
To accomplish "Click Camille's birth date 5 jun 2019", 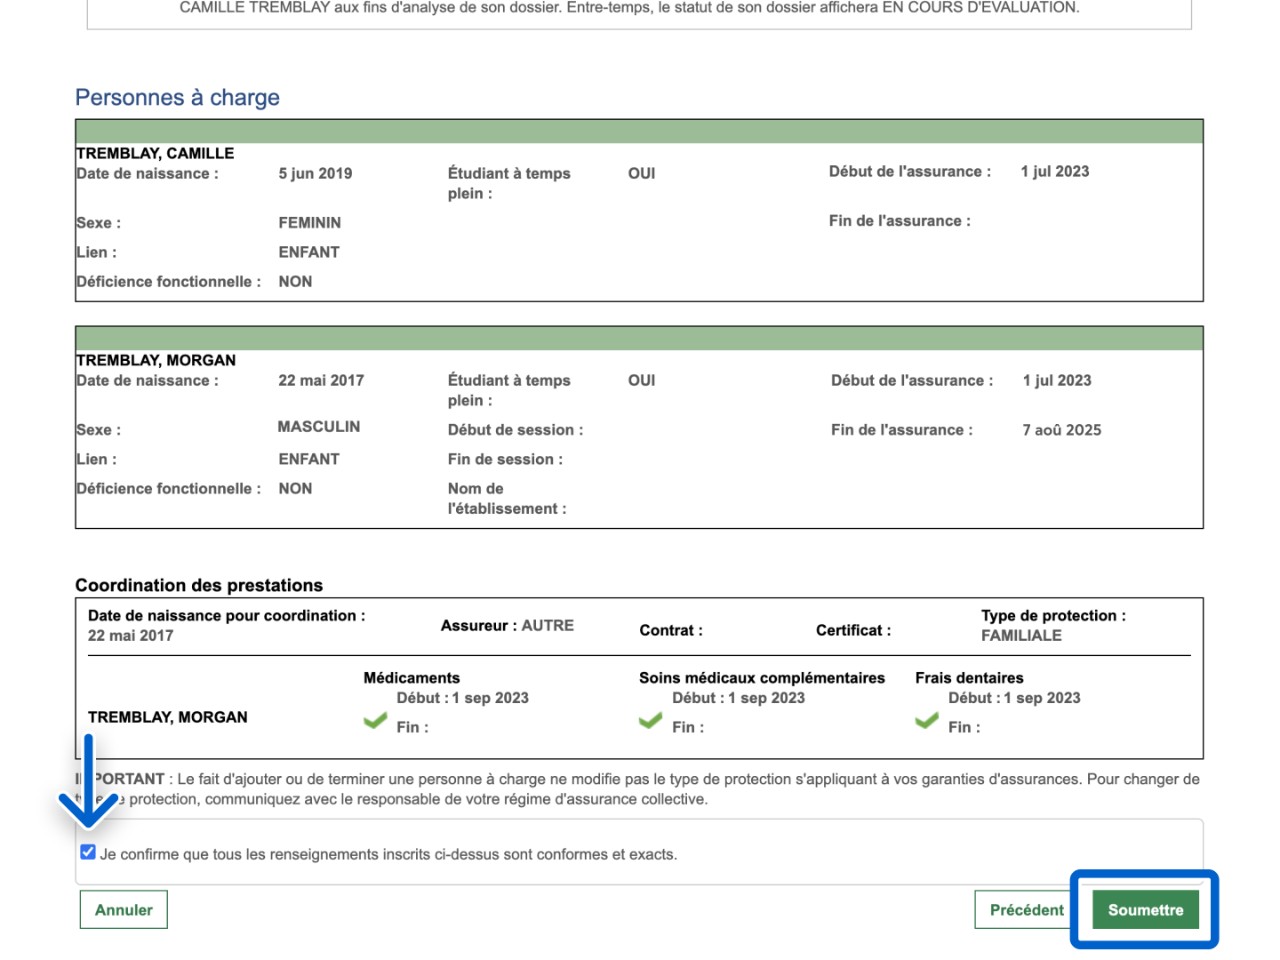I will coord(315,173).
